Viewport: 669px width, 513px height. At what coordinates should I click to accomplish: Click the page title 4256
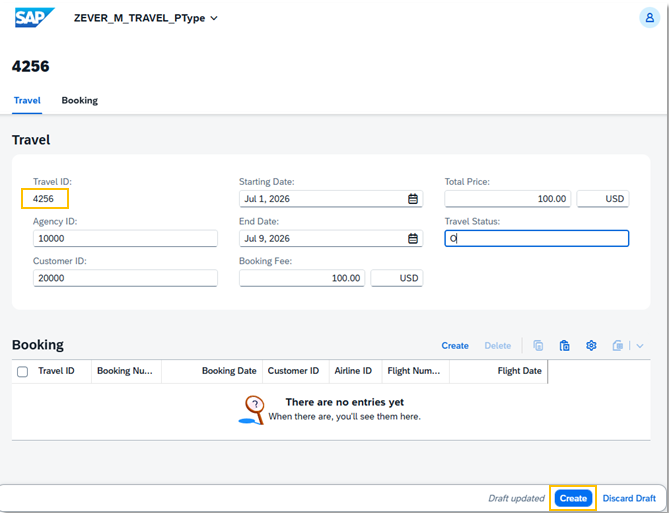coord(31,66)
